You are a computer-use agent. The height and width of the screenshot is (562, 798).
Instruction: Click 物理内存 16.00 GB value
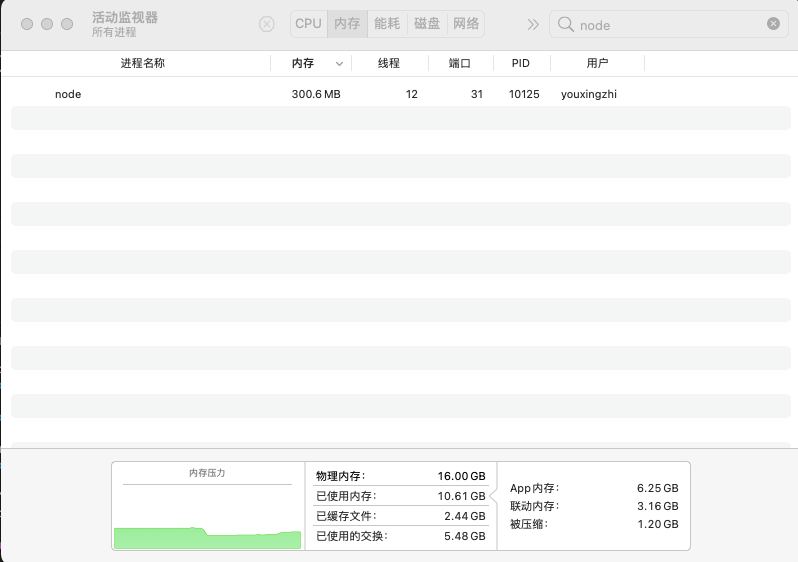462,476
